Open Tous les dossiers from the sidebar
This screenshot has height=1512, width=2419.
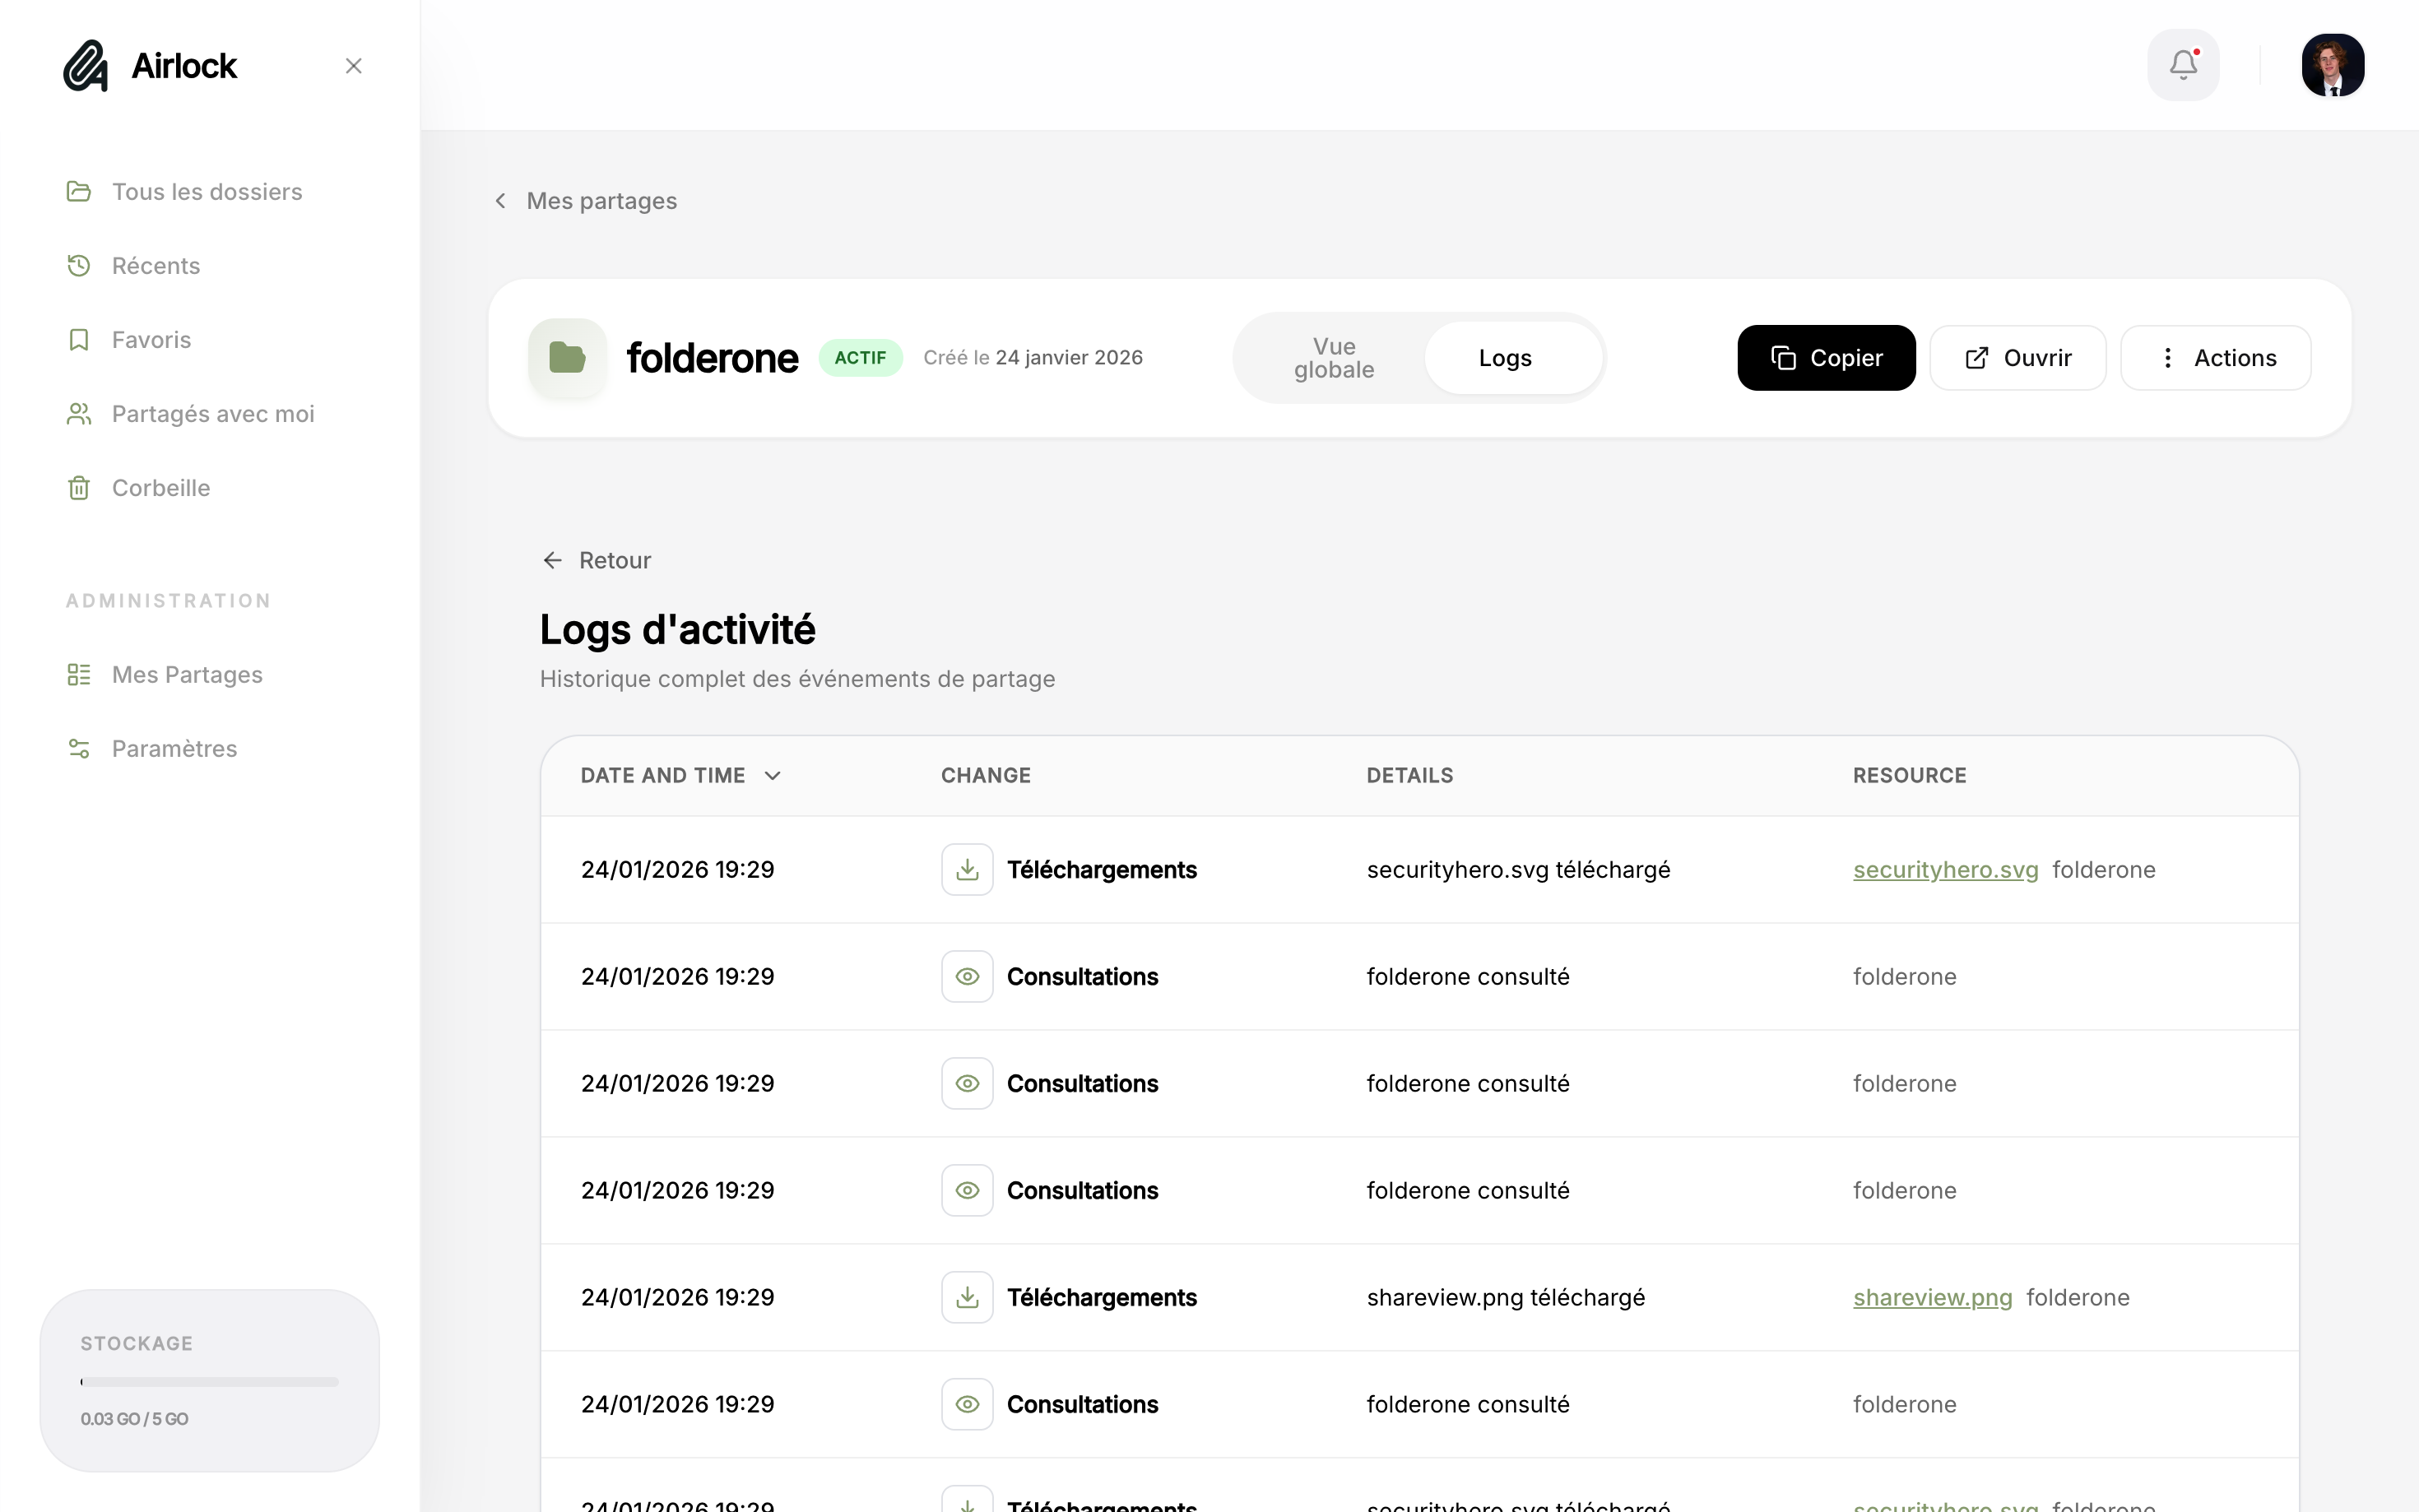coord(206,191)
